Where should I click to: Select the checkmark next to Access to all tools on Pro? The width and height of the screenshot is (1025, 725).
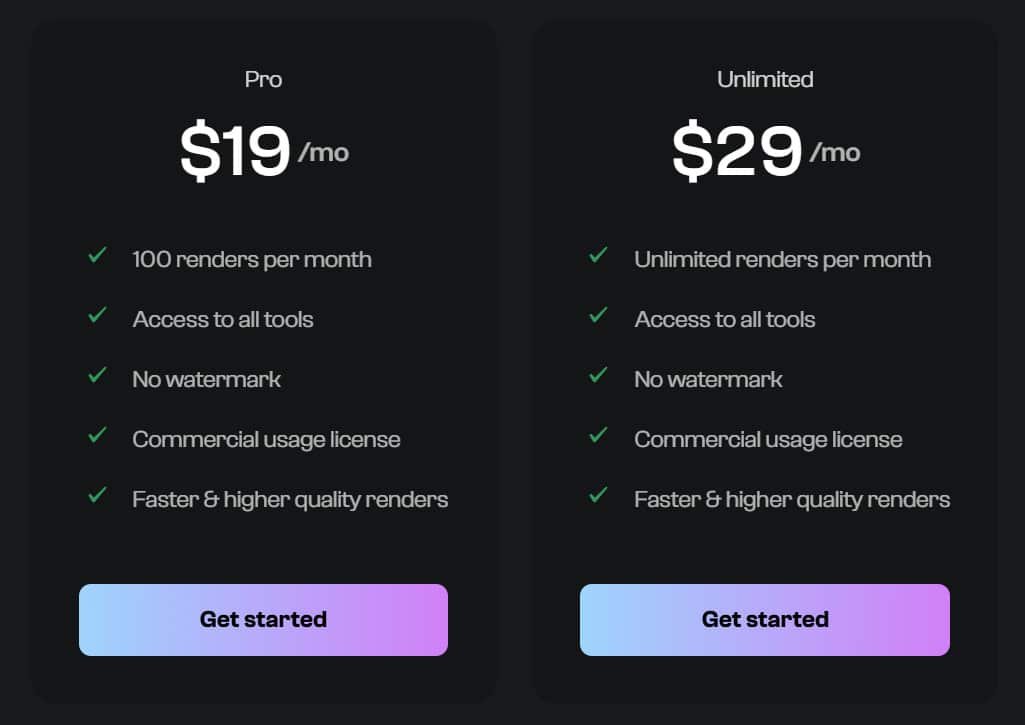(97, 315)
